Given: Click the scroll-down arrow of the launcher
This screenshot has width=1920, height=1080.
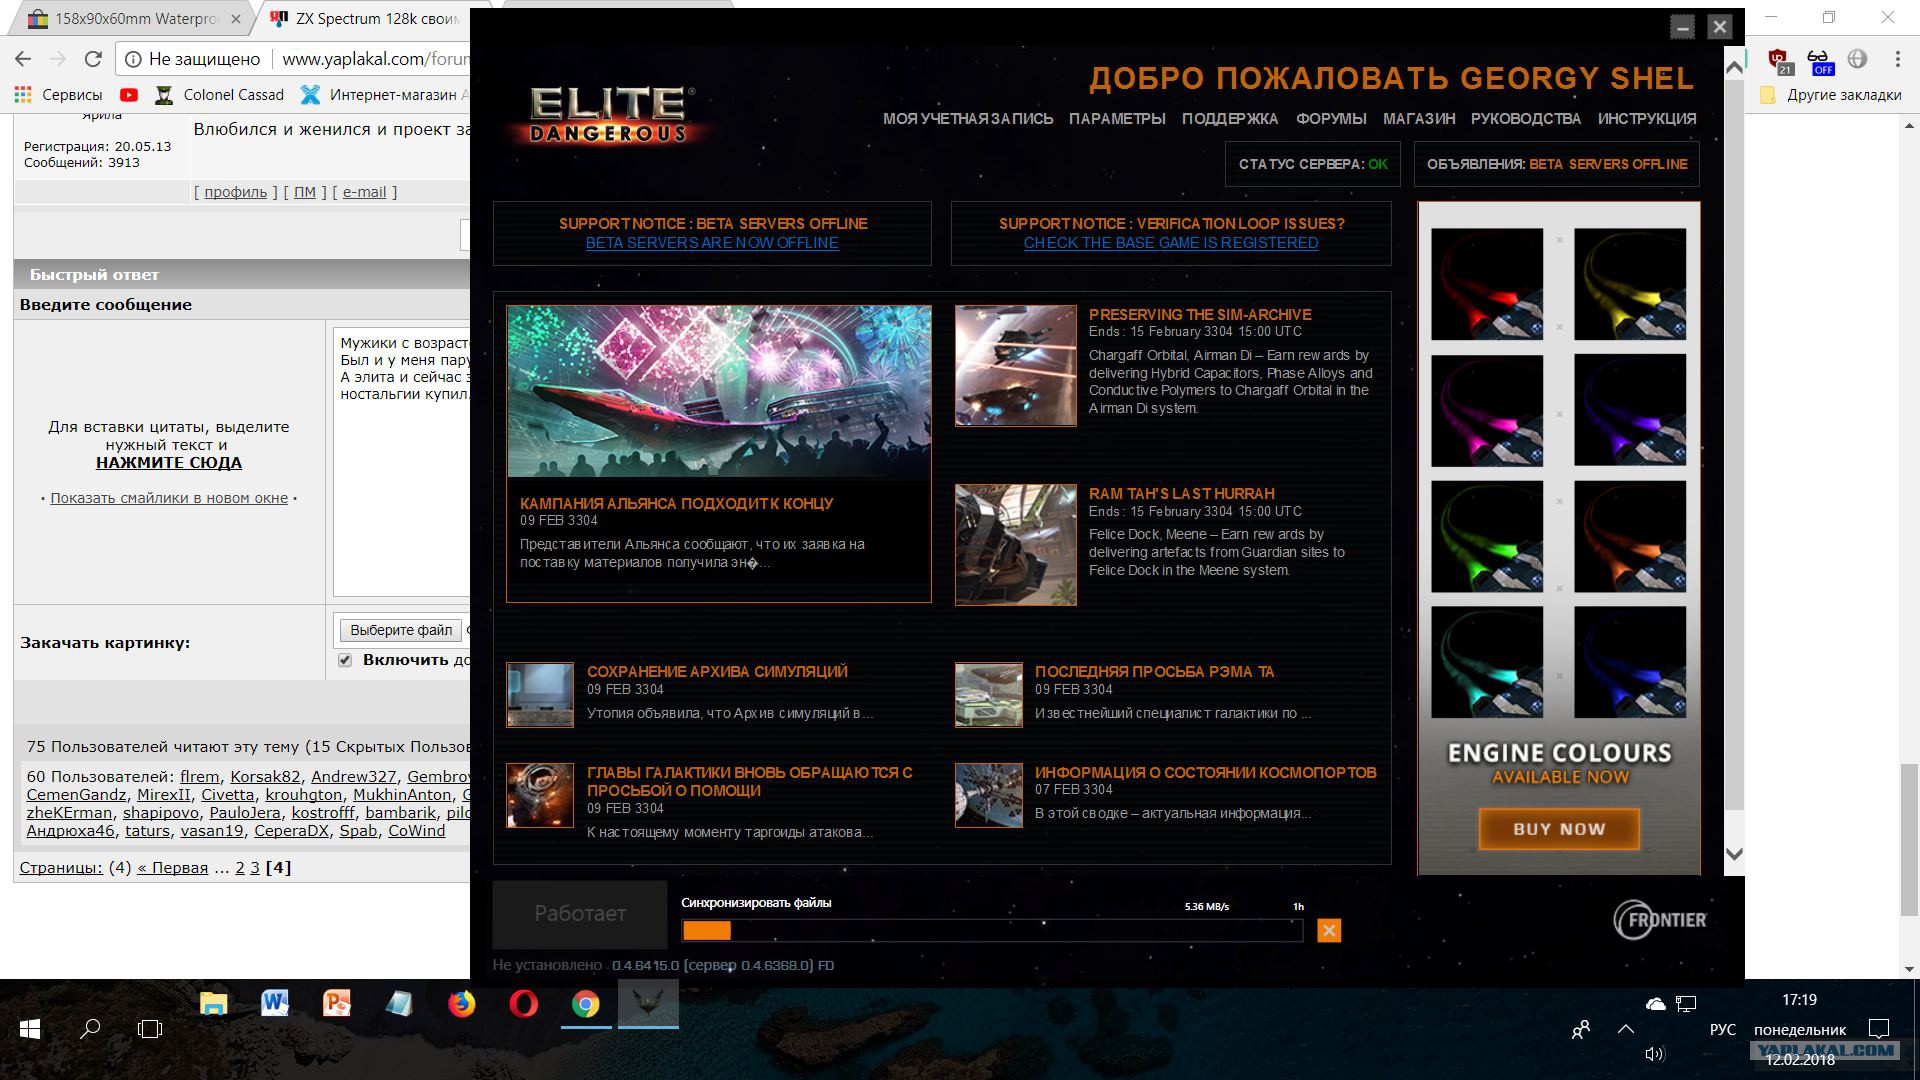Looking at the screenshot, I should pos(1735,854).
